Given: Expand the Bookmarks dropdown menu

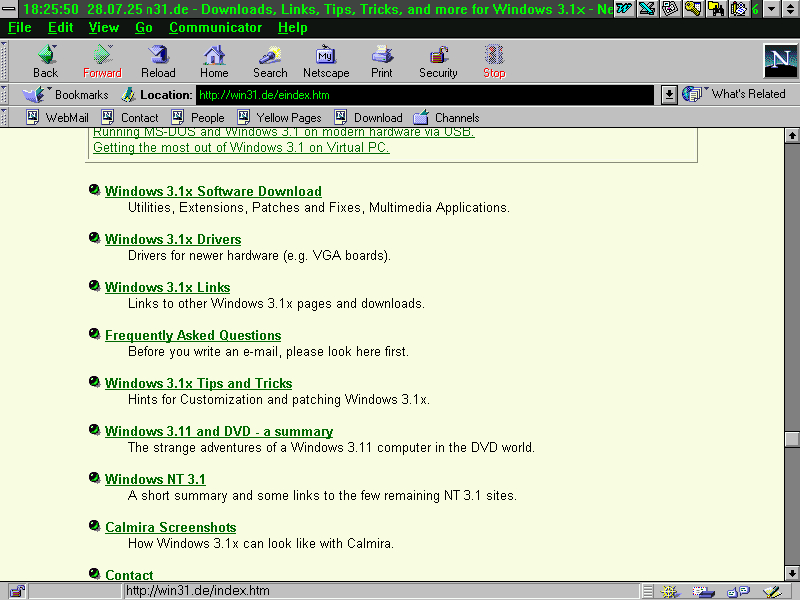Looking at the screenshot, I should (x=70, y=94).
